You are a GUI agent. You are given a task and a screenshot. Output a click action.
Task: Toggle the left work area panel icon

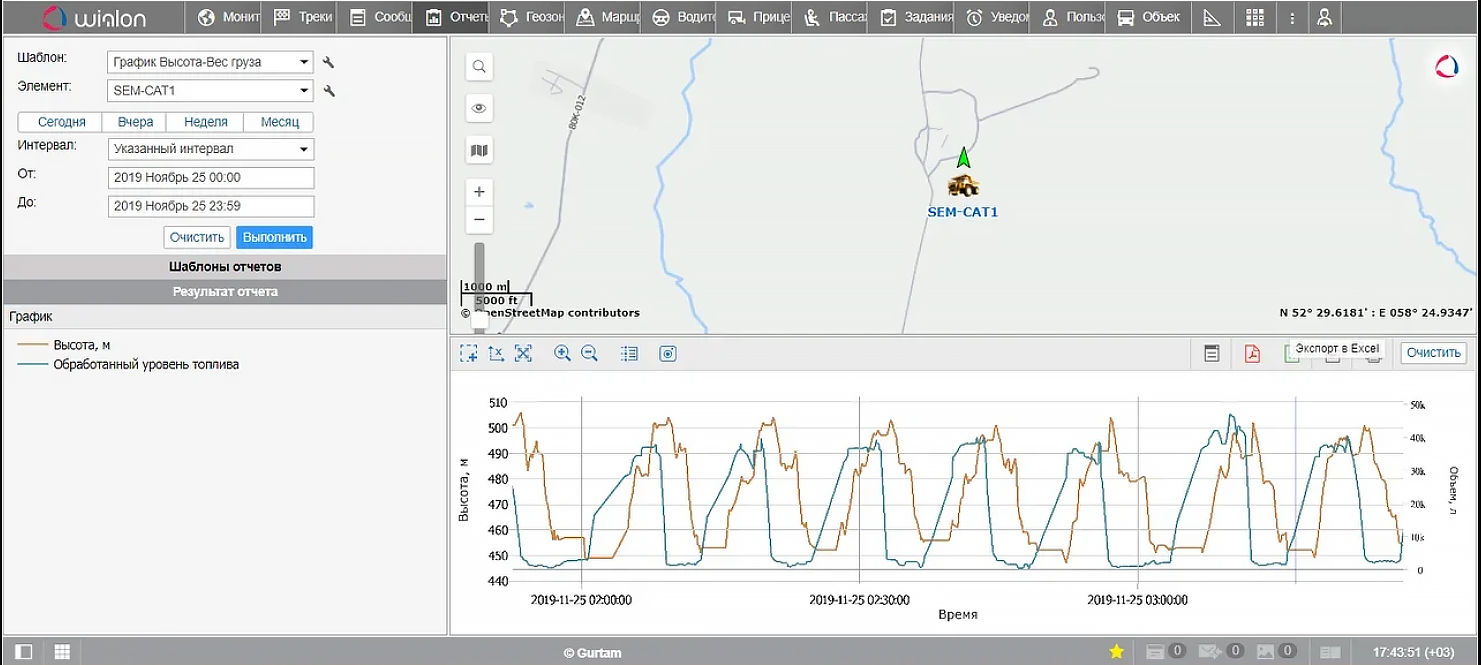tap(24, 652)
